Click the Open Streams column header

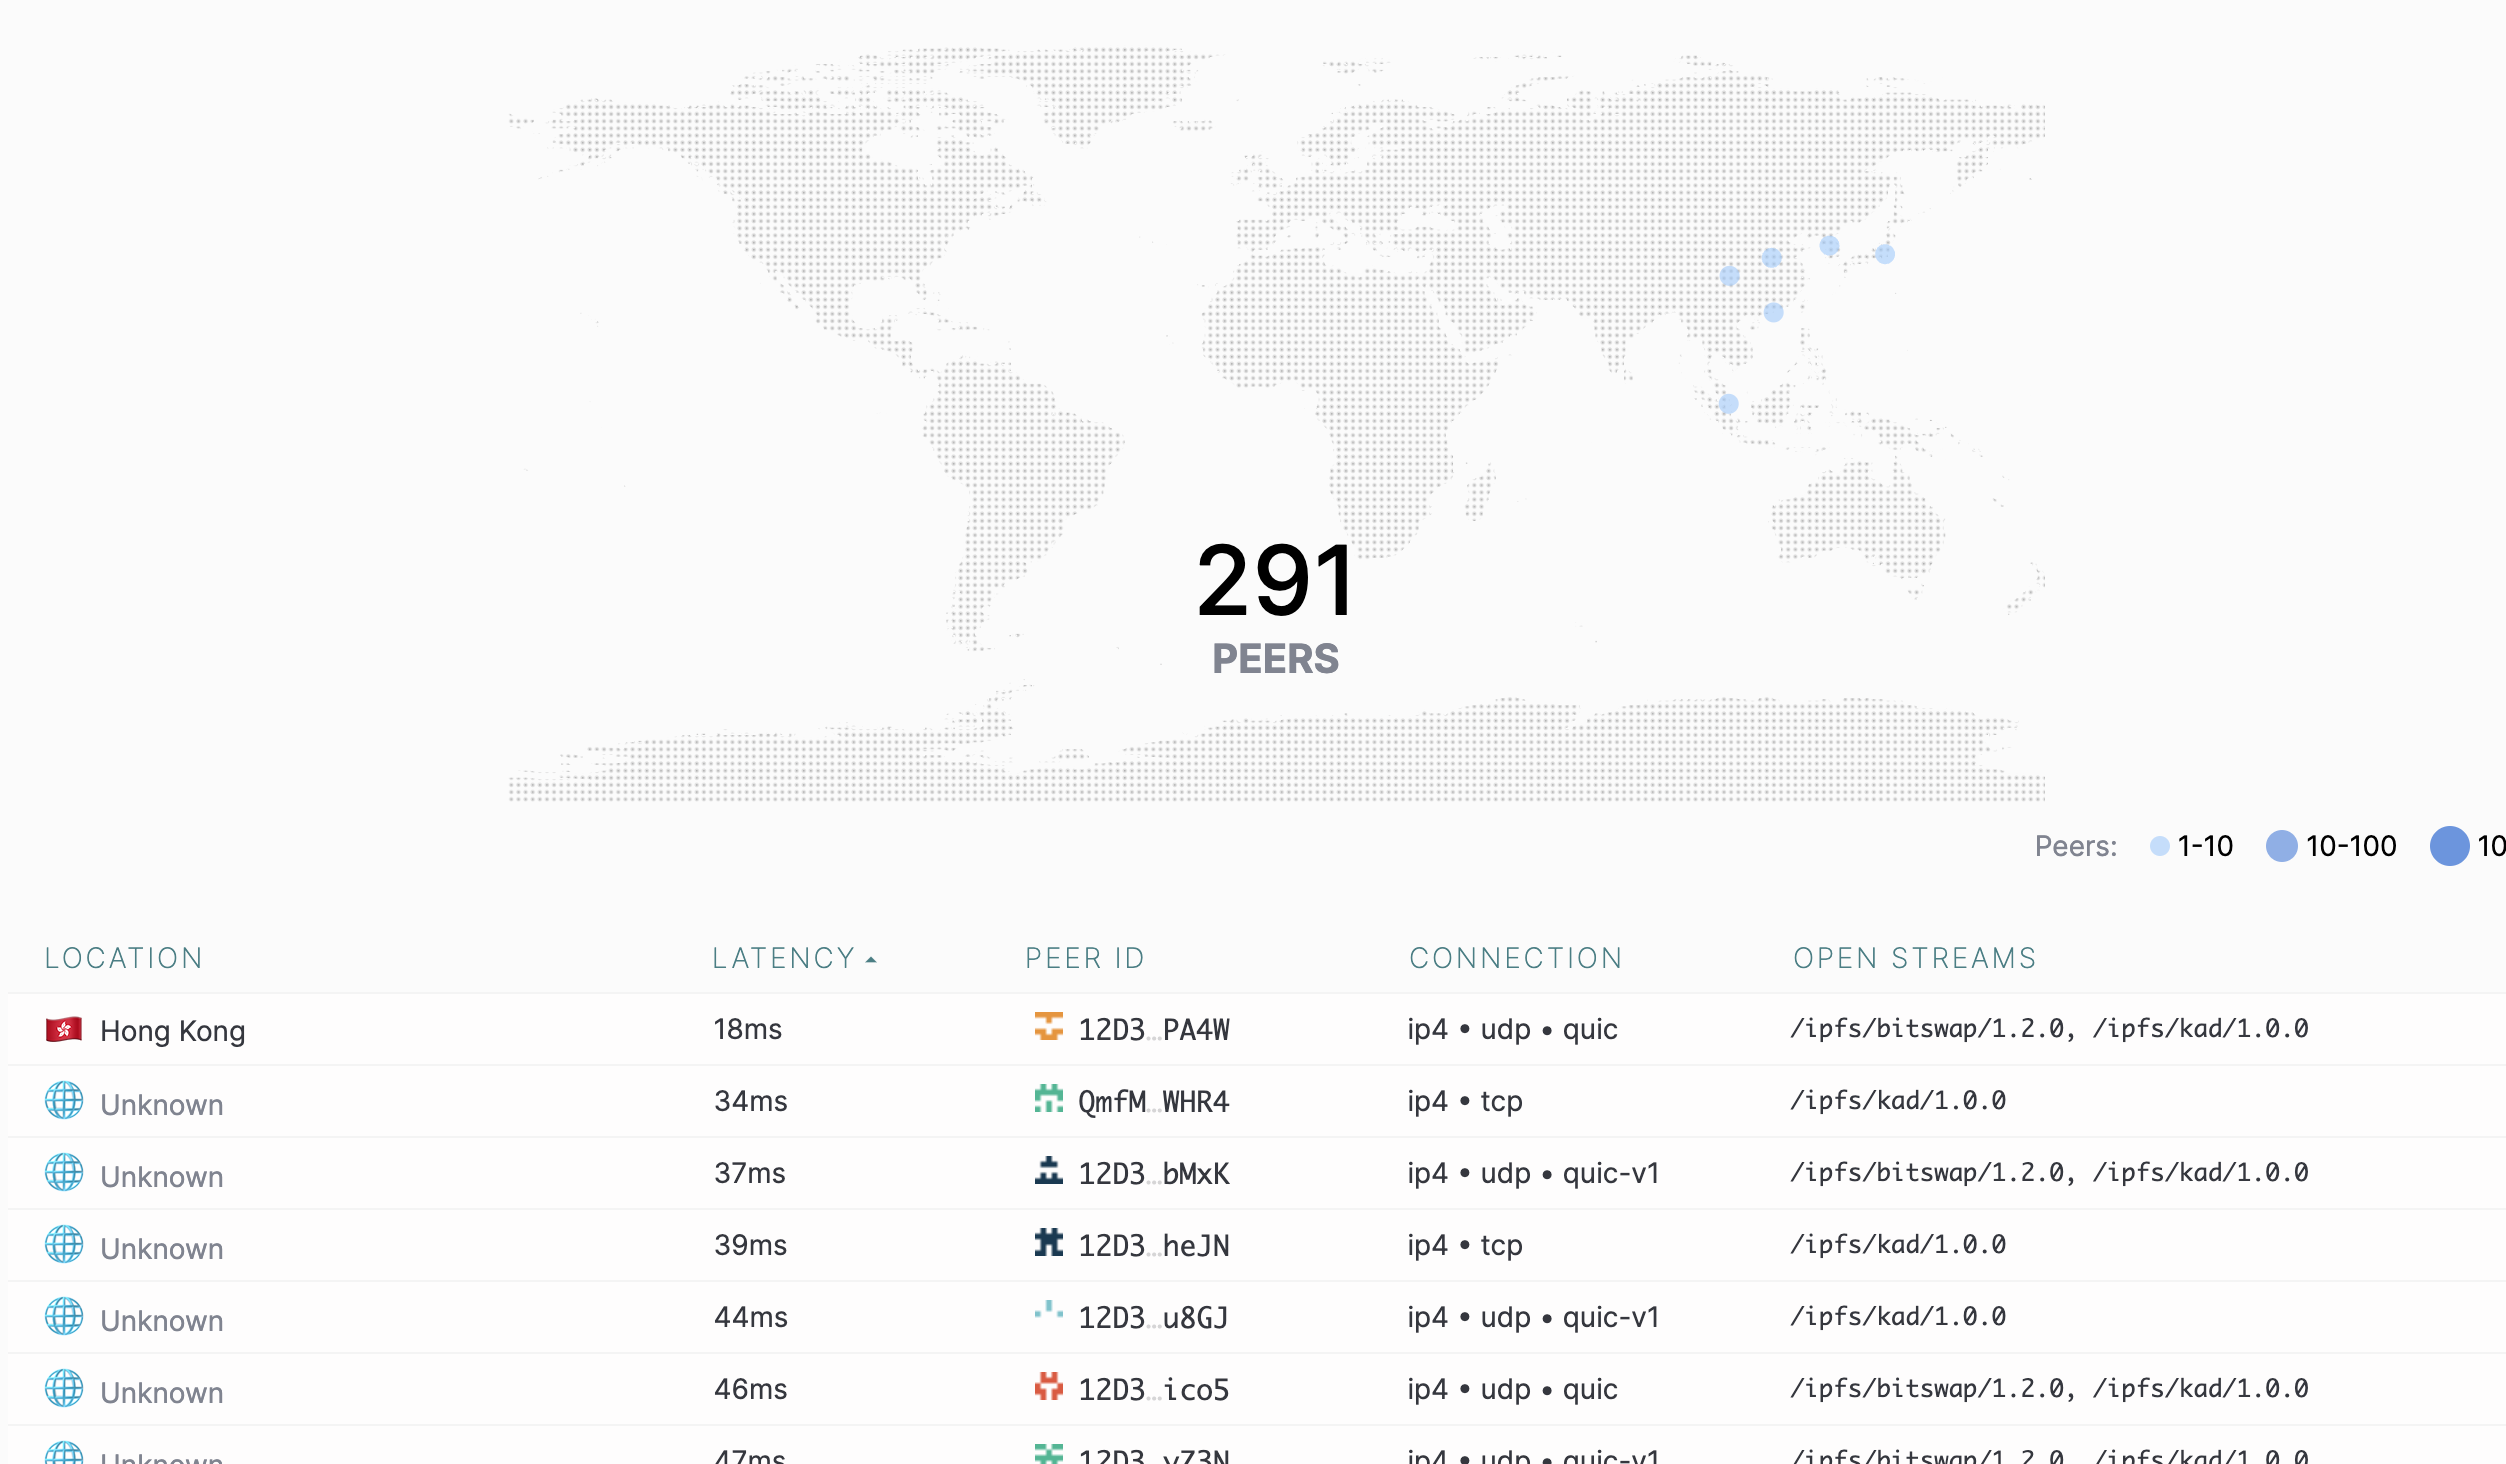coord(1915,958)
